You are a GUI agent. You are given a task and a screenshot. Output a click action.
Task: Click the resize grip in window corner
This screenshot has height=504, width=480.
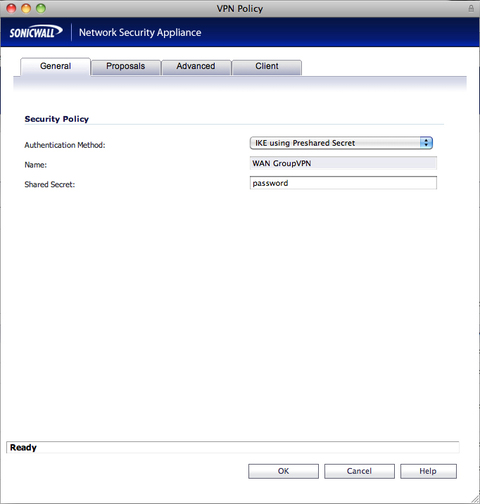[x=475, y=499]
